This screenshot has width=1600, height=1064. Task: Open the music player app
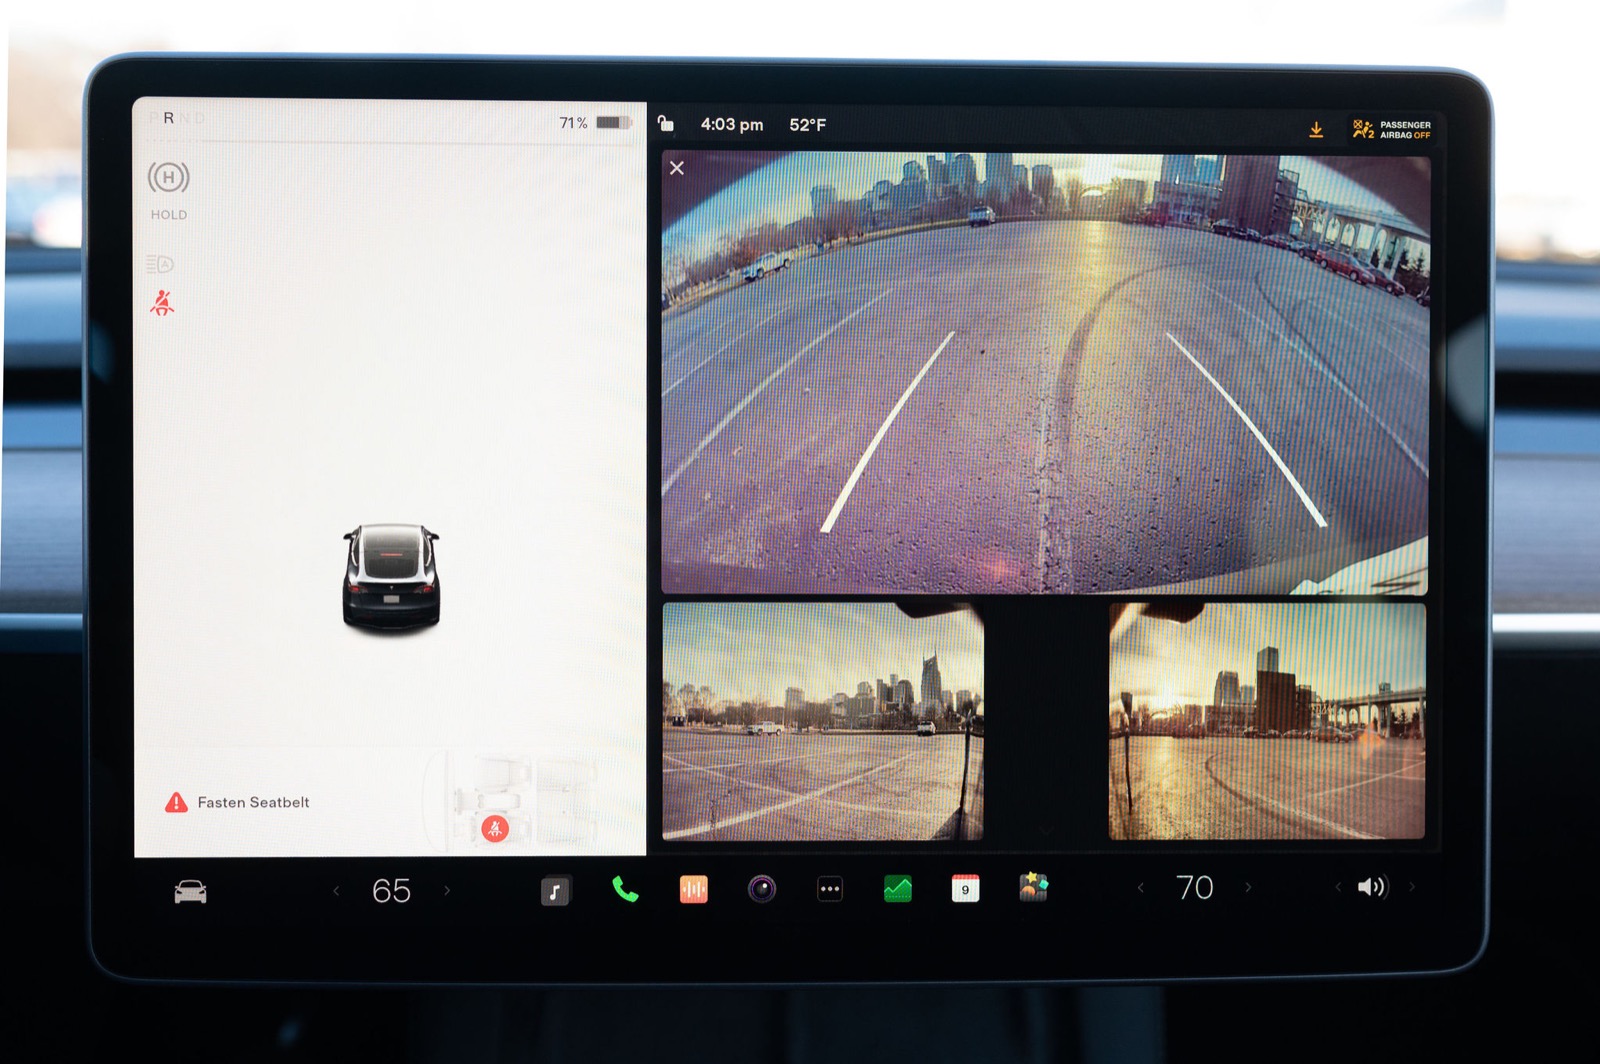[x=555, y=890]
